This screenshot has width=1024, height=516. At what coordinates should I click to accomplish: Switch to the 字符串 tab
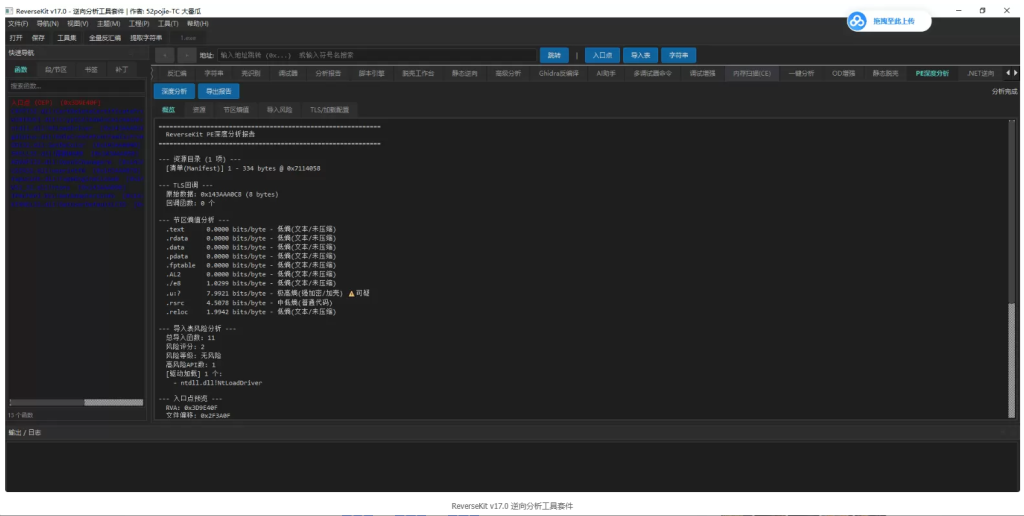pos(214,73)
